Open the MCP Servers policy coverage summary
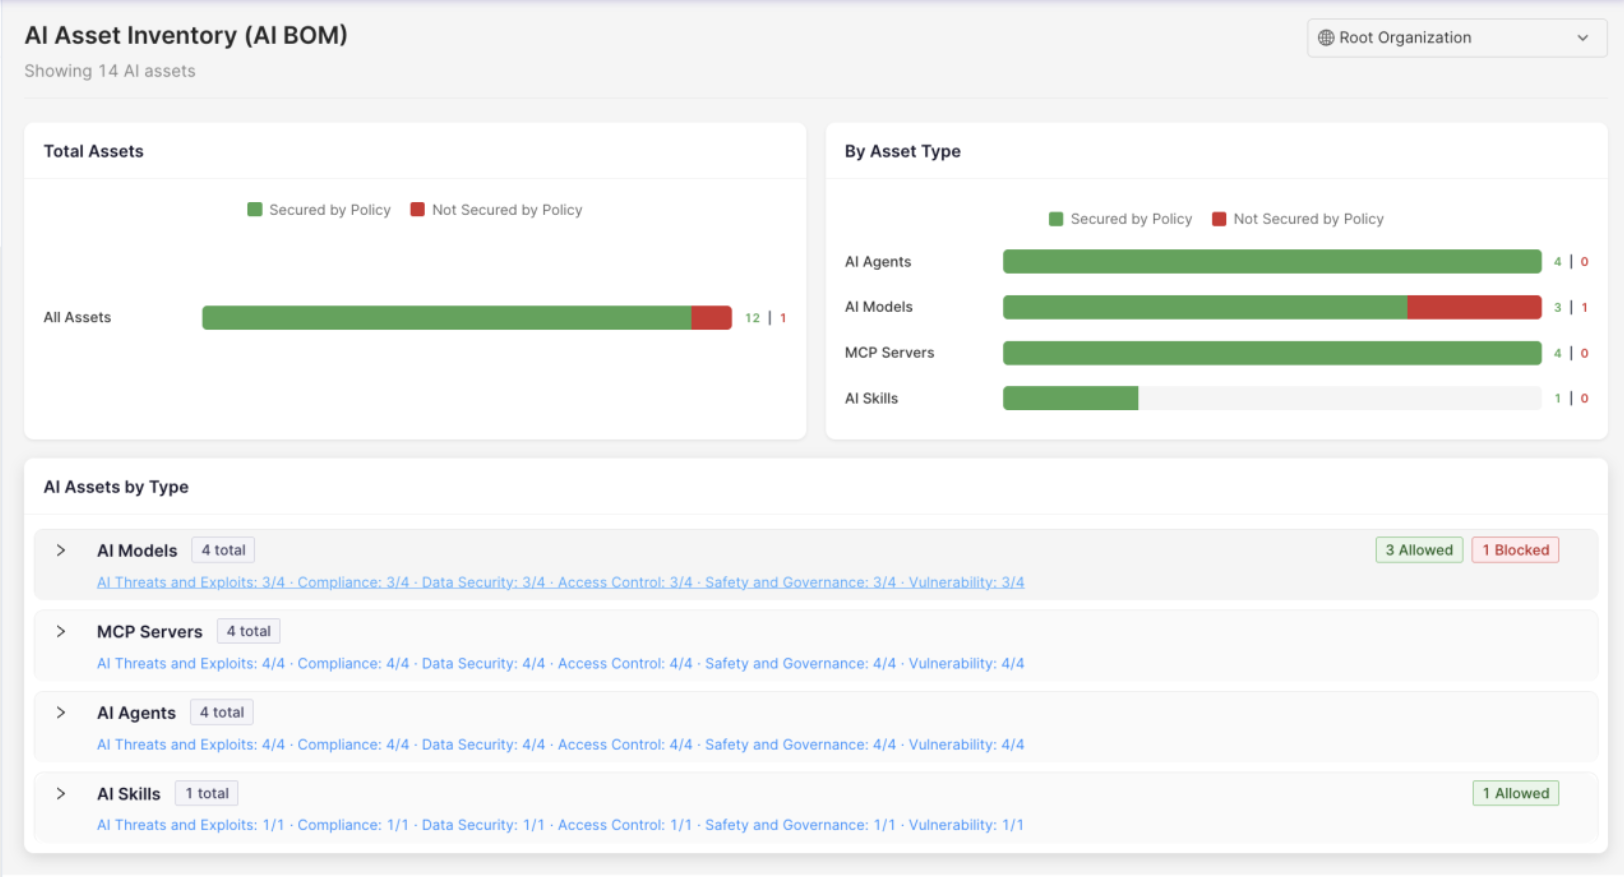This screenshot has width=1624, height=878. (x=560, y=663)
